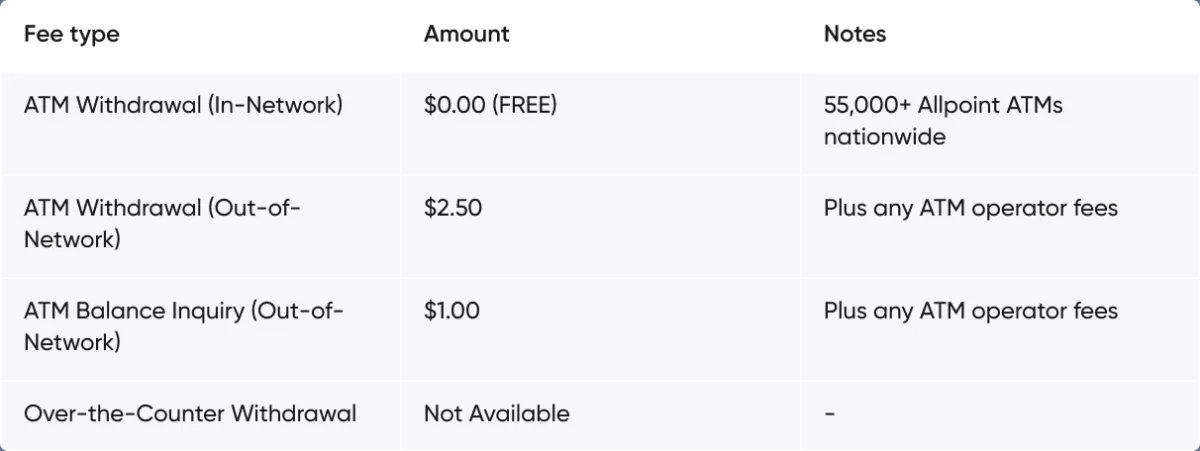The image size is (1200, 451).
Task: Click the word "nationwide" in Notes
Action: (x=884, y=136)
